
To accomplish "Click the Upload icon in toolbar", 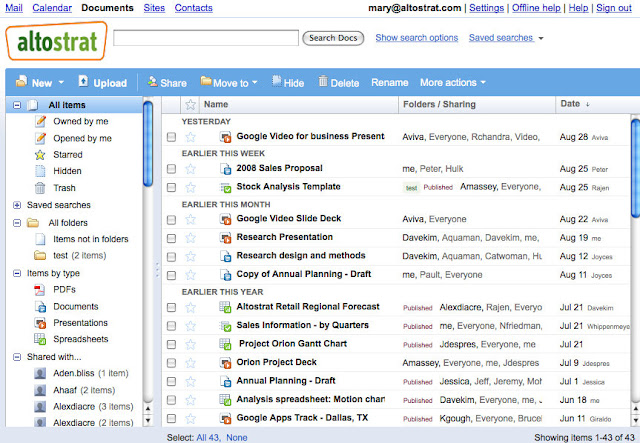I will coord(84,82).
